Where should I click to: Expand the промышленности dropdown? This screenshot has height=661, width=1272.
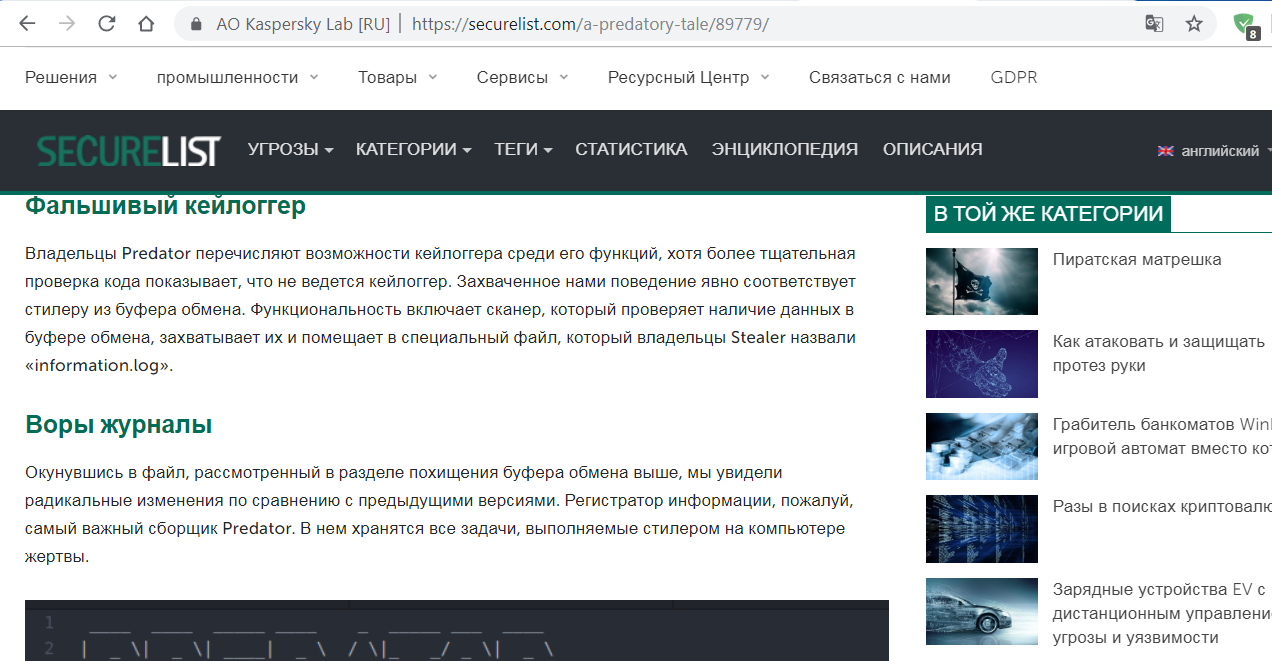coord(238,77)
